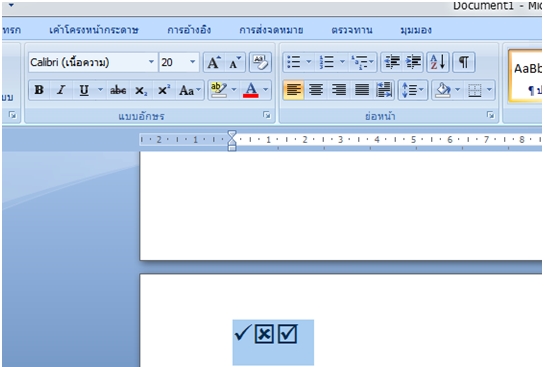Open the Bullets dropdown arrow
Screen dimensions: 546x367
tap(309, 62)
